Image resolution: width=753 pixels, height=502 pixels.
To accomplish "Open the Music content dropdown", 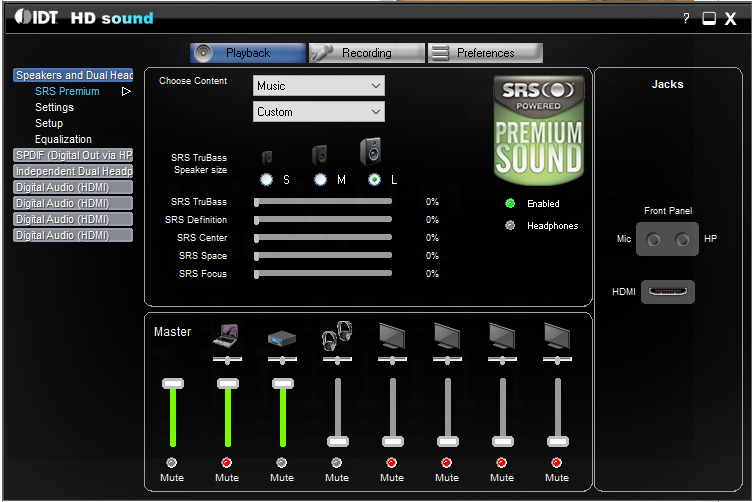I will pyautogui.click(x=319, y=86).
